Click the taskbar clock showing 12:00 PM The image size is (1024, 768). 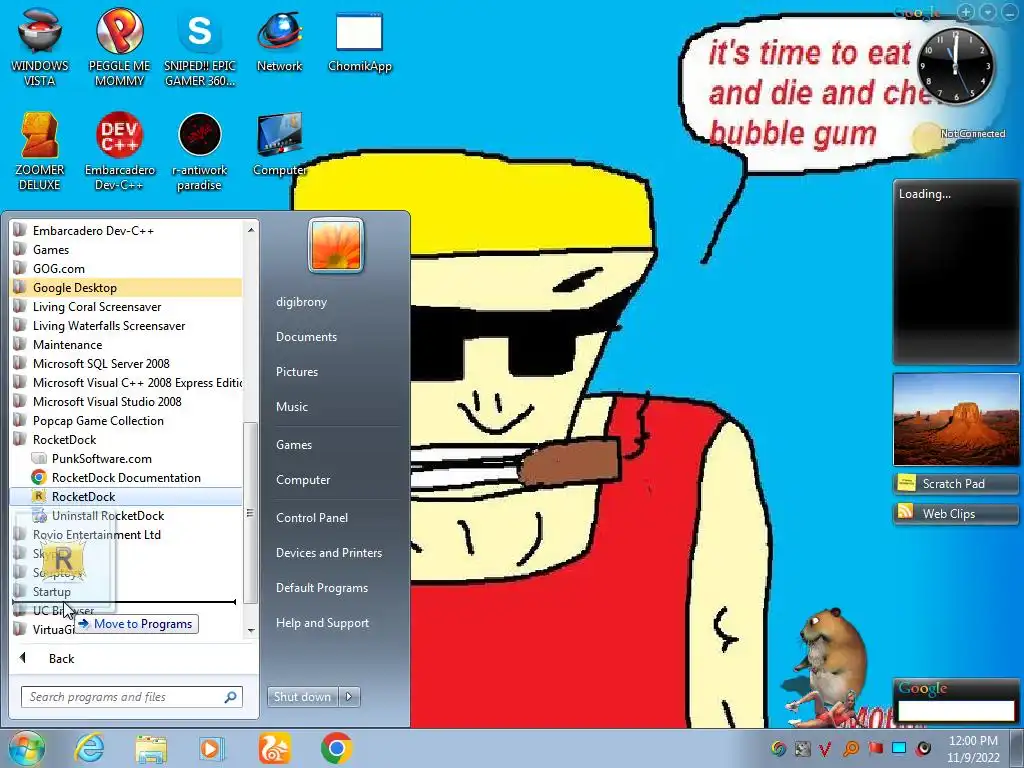tap(973, 749)
